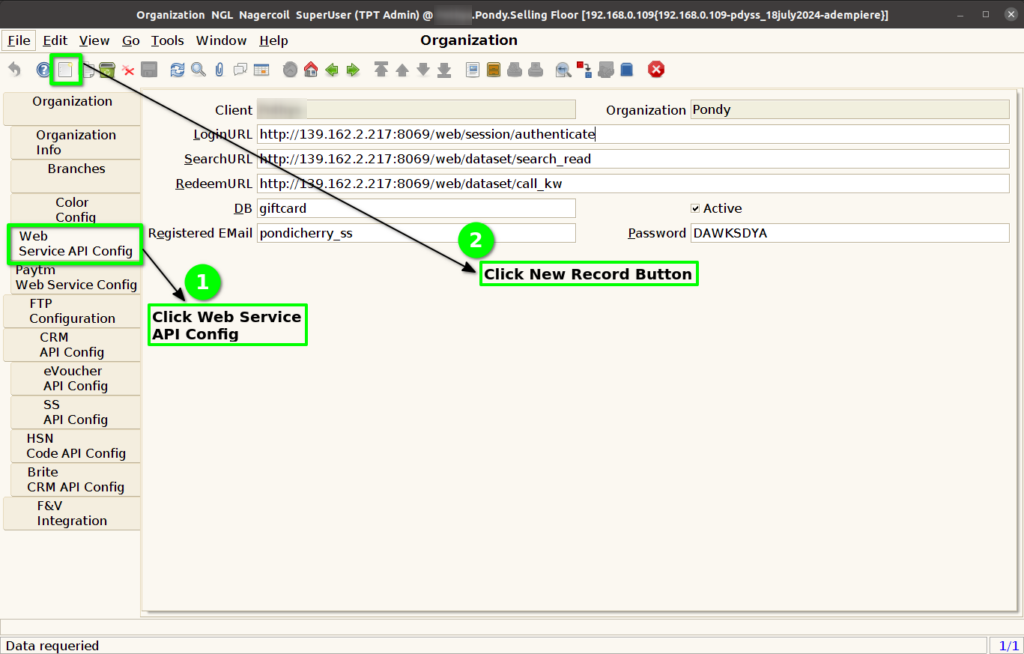This screenshot has height=654, width=1024.
Task: Toggle the Active checkbox
Action: [695, 208]
